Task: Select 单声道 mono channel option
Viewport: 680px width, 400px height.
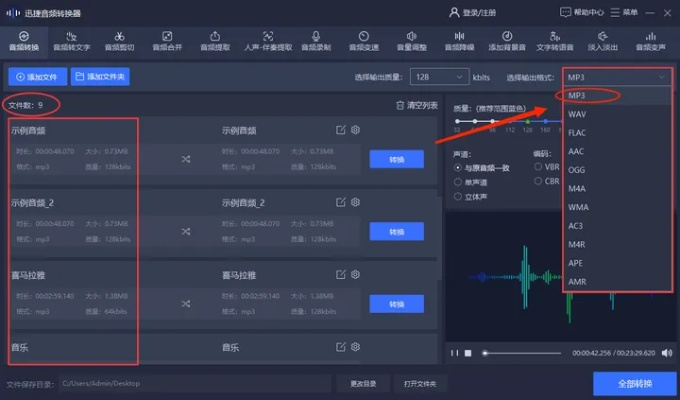Action: (x=471, y=182)
